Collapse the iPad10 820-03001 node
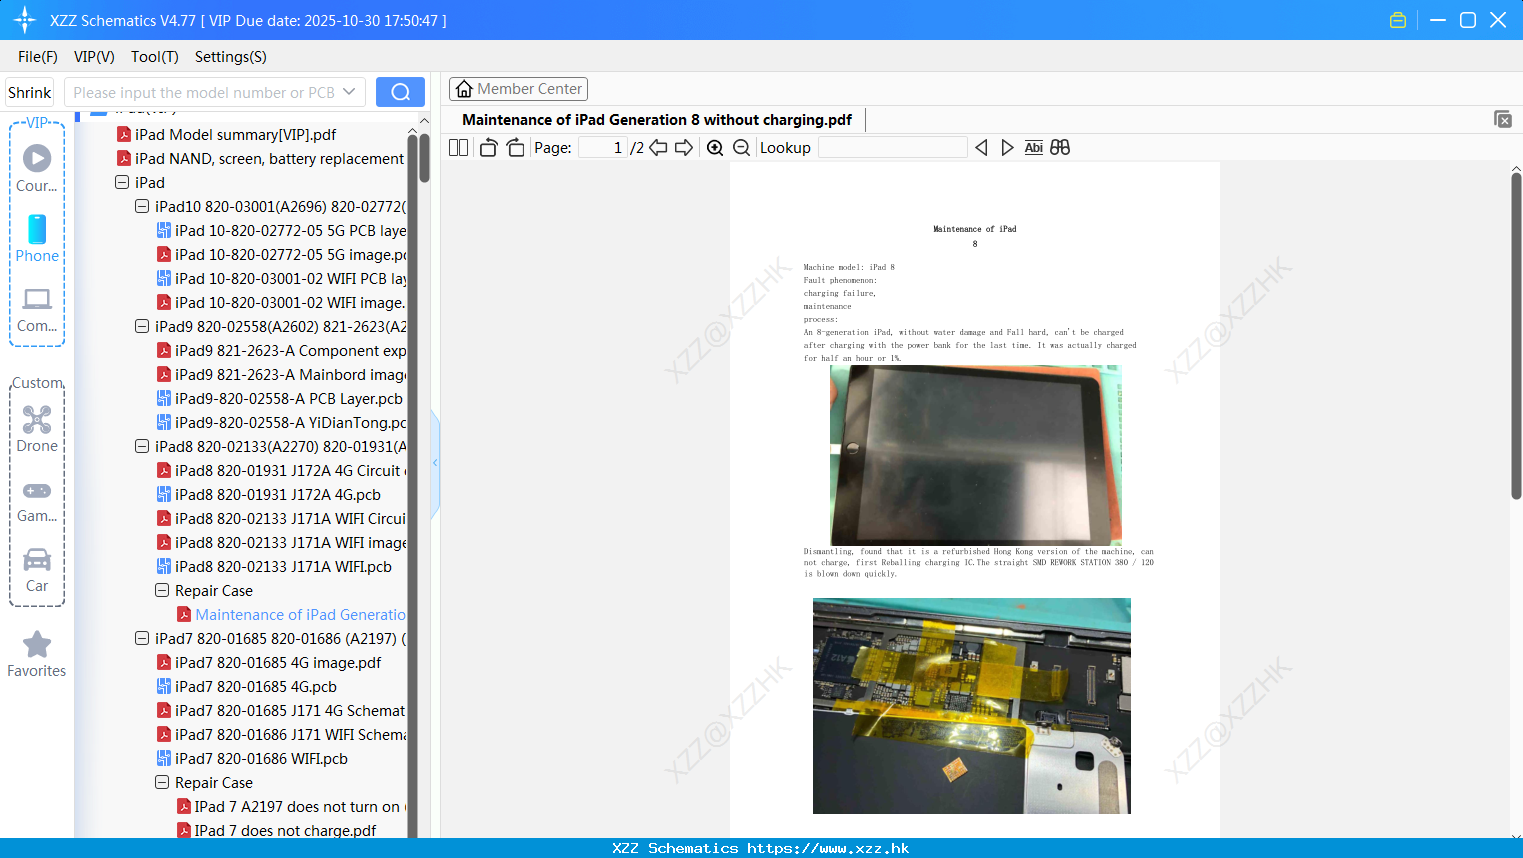The image size is (1523, 858). (142, 206)
